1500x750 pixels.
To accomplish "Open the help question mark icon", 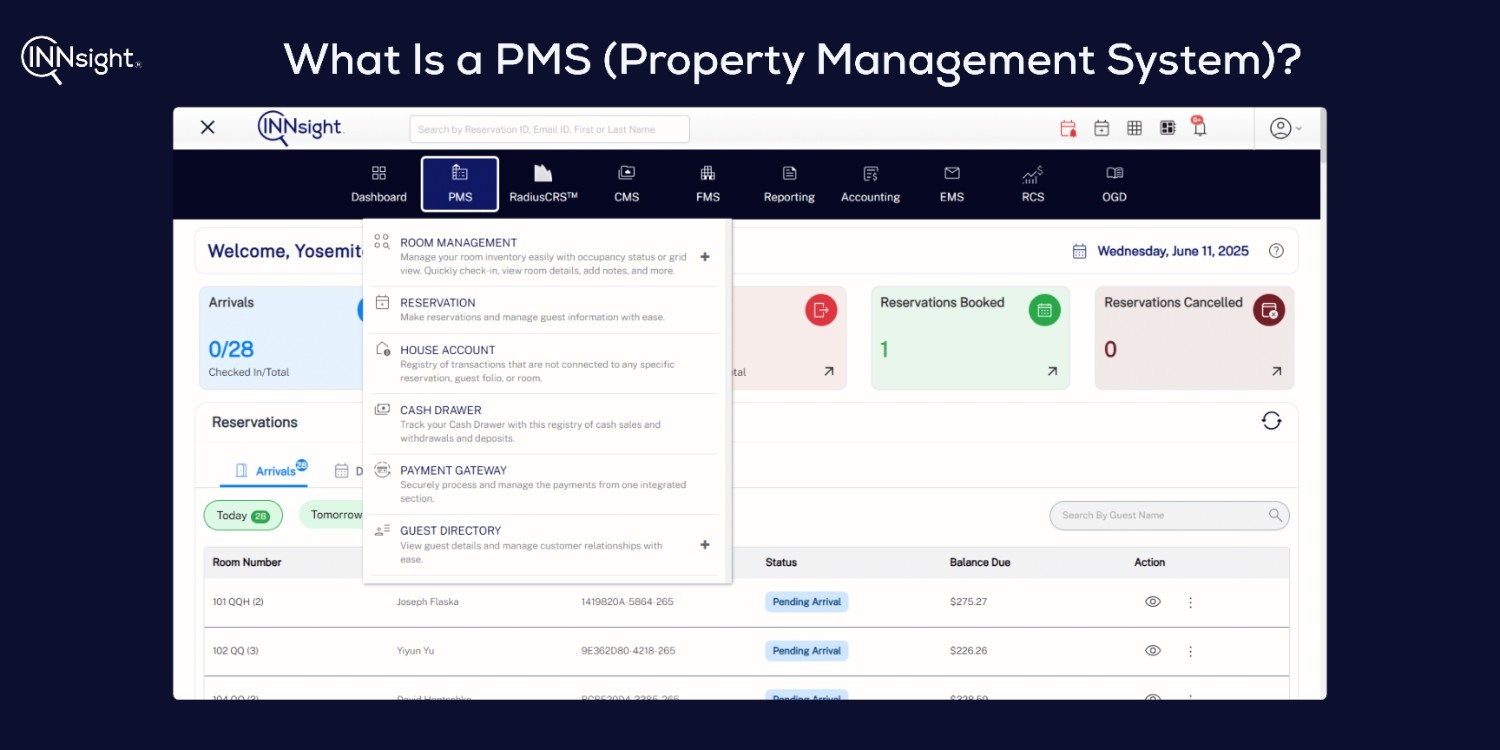I will click(x=1276, y=251).
